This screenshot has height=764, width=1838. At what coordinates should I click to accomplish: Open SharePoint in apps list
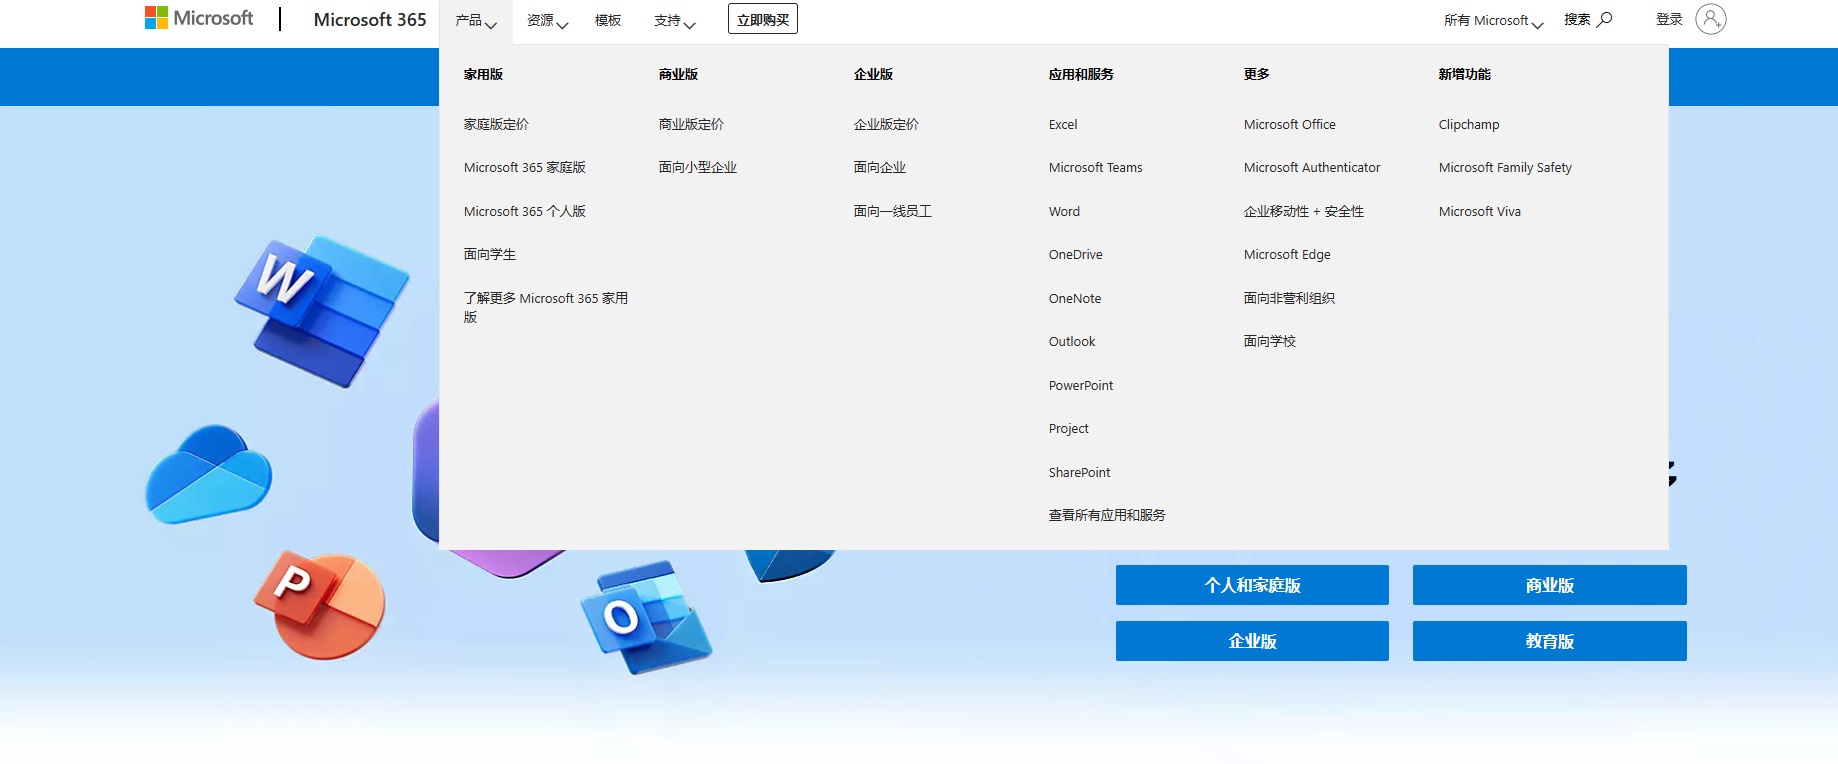(x=1080, y=472)
